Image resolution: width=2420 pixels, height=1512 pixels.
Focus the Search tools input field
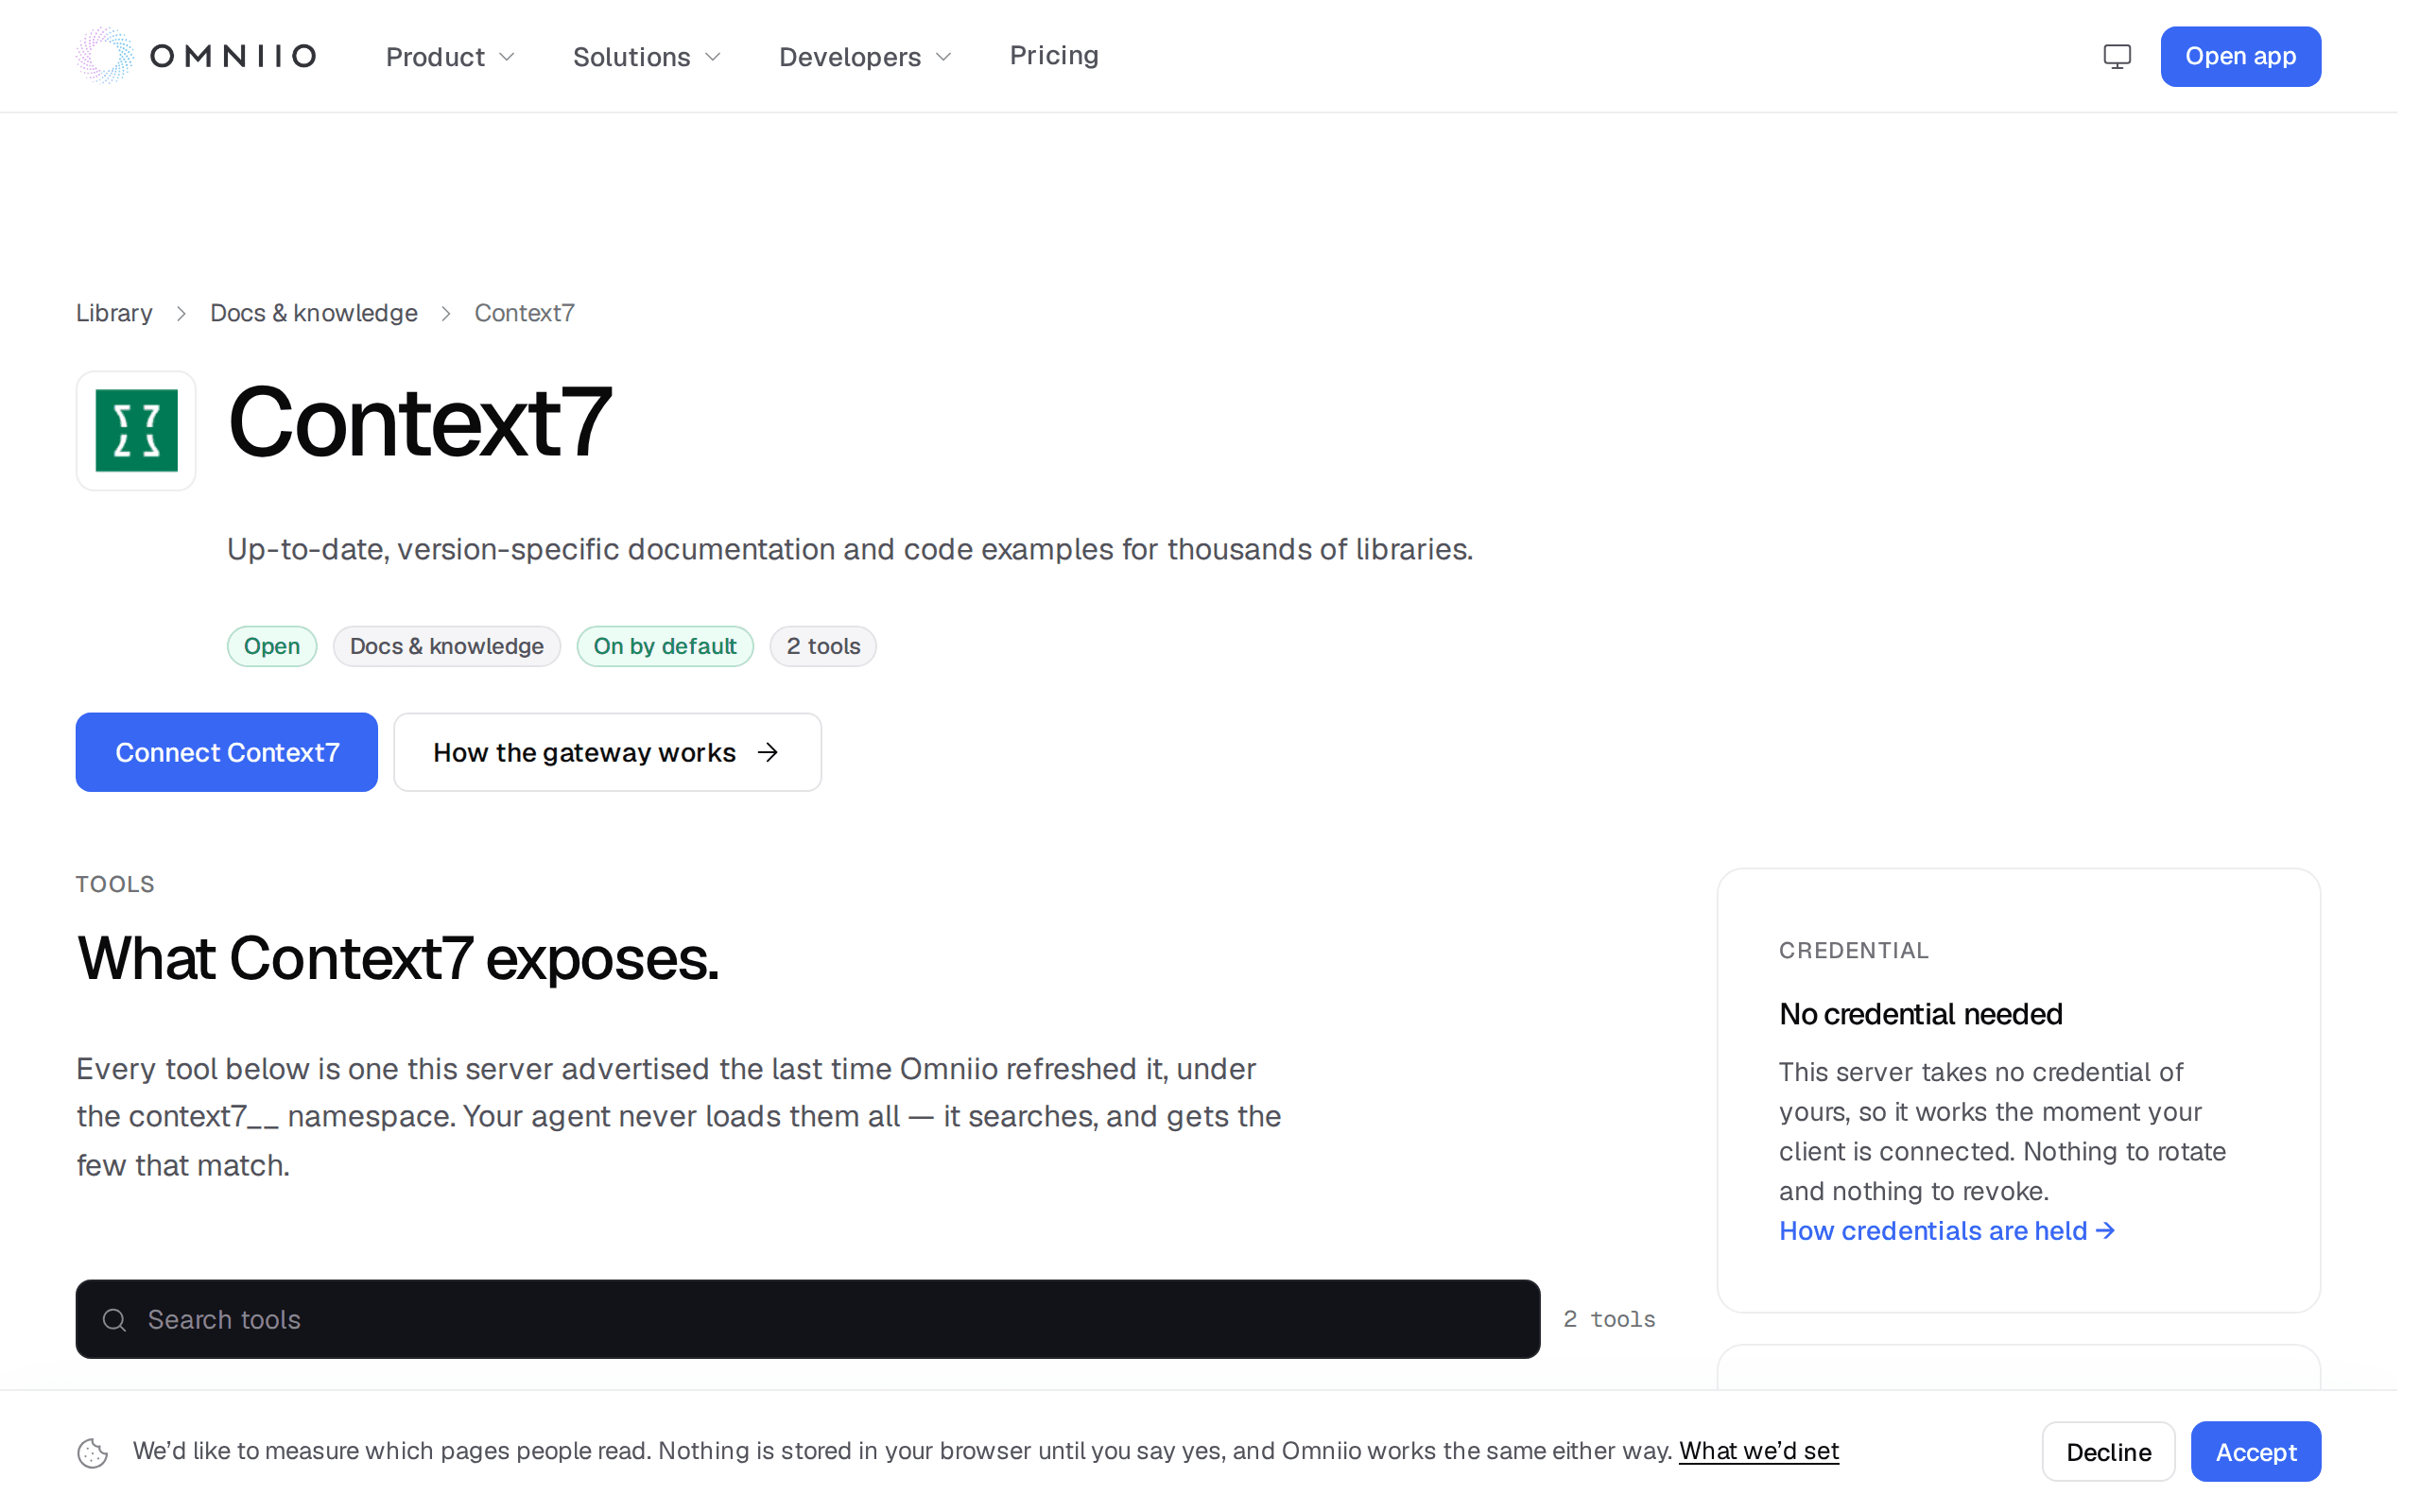[808, 1320]
